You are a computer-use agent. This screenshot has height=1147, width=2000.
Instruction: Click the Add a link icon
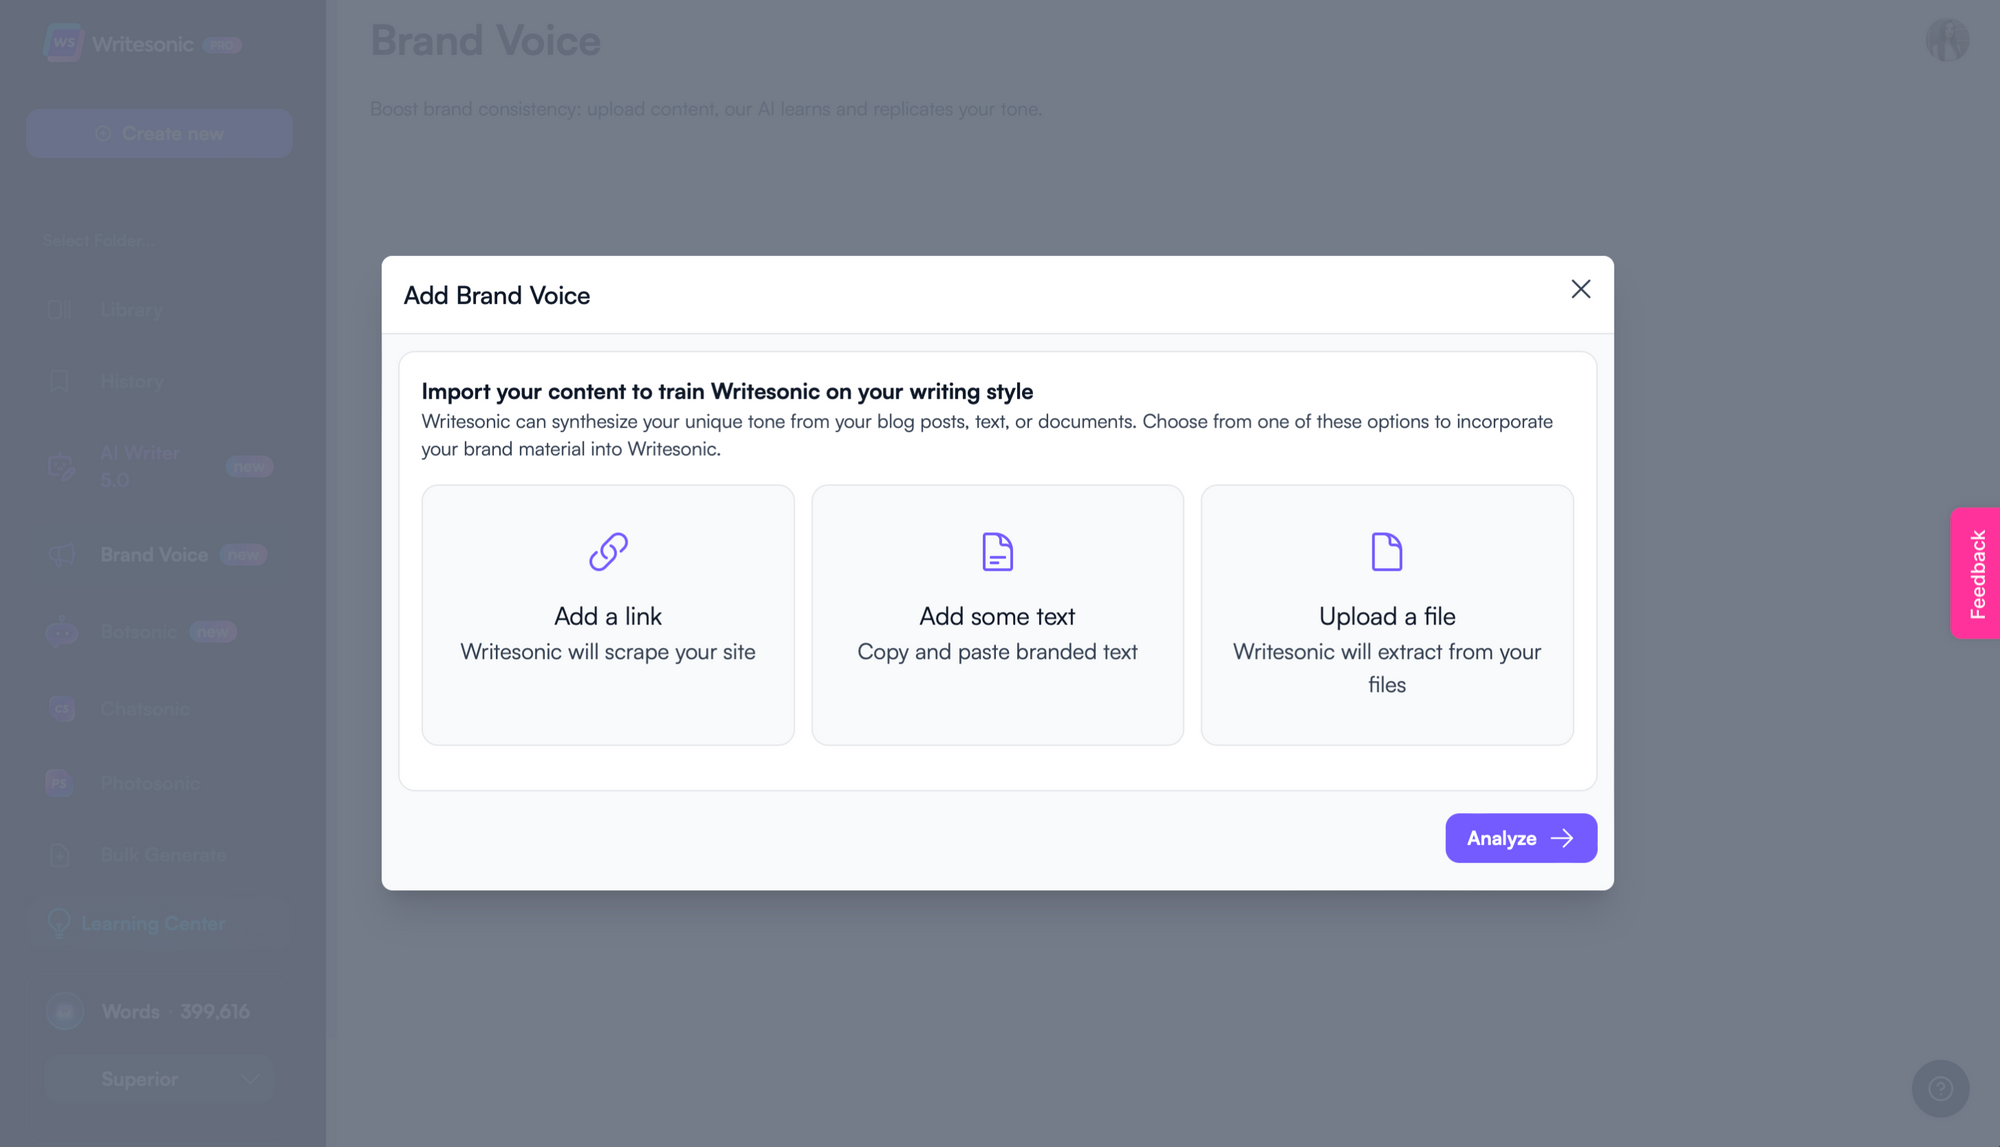click(607, 551)
